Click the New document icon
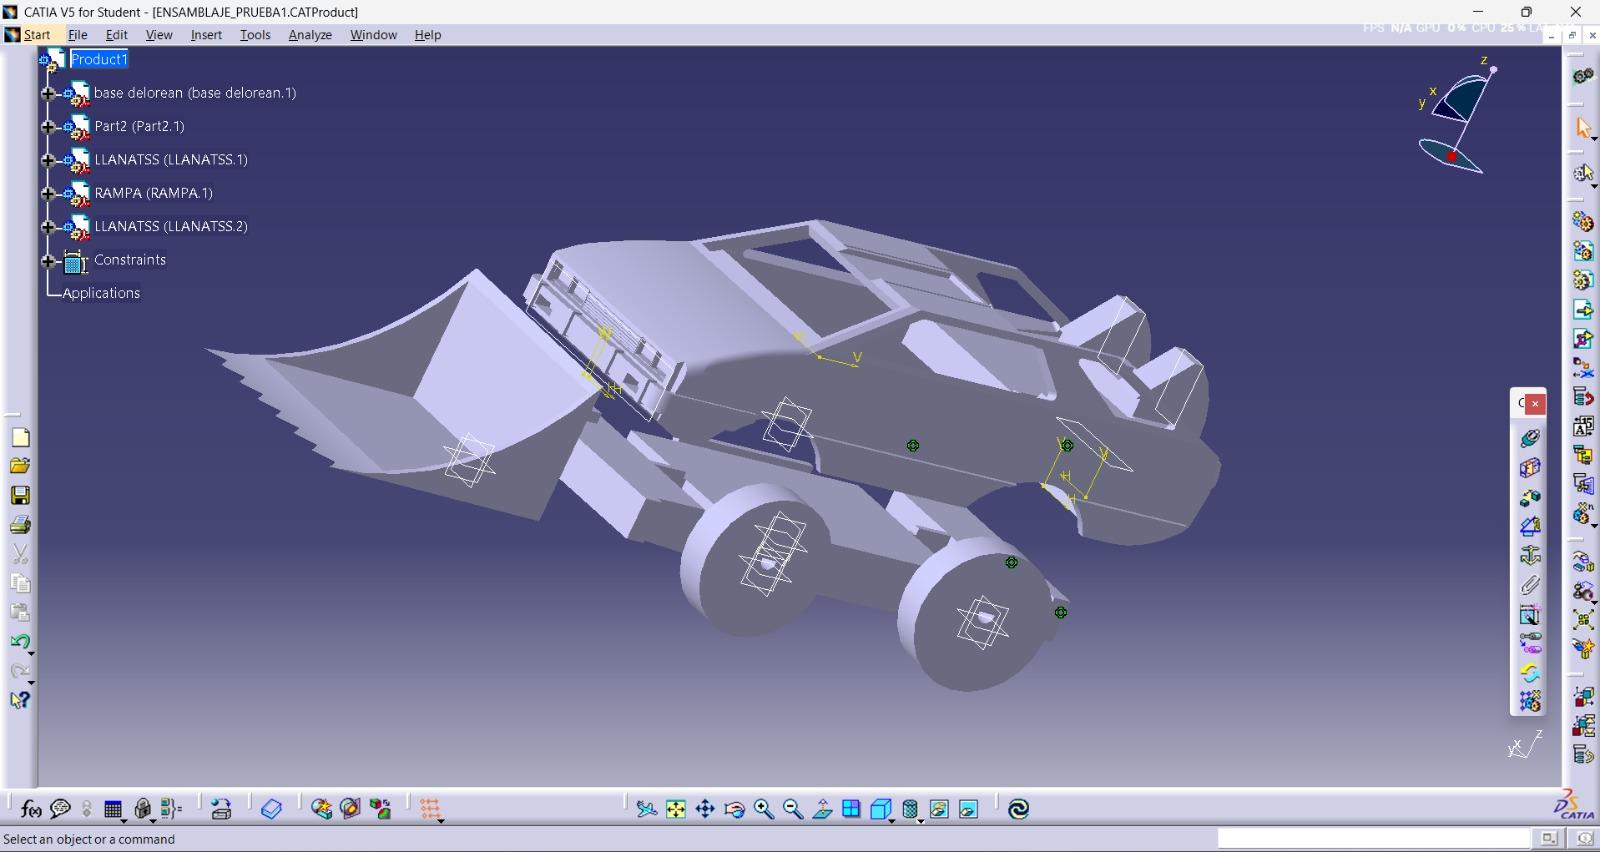Image resolution: width=1600 pixels, height=852 pixels. pyautogui.click(x=20, y=437)
